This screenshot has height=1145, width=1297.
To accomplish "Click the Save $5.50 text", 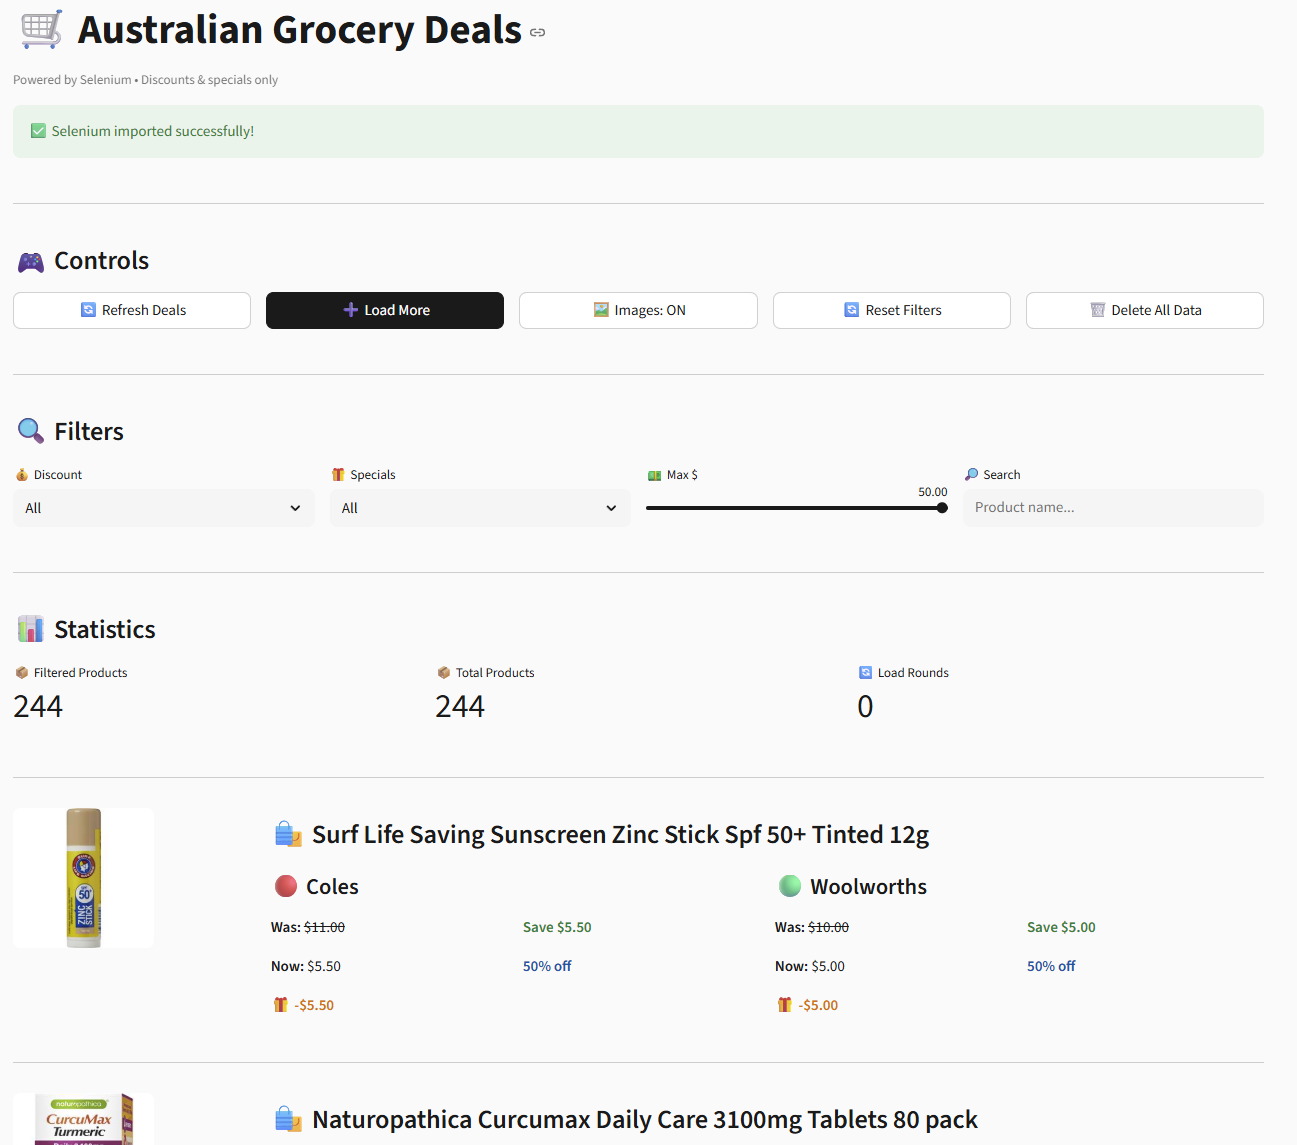I will coord(557,927).
